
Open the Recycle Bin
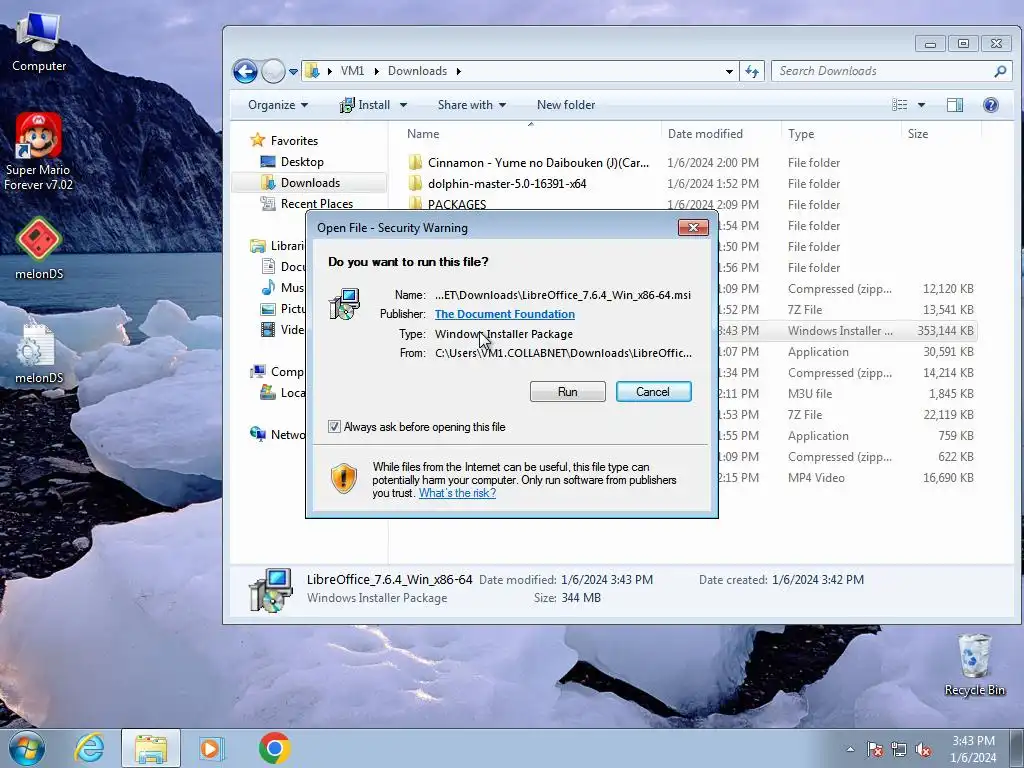coord(974,665)
